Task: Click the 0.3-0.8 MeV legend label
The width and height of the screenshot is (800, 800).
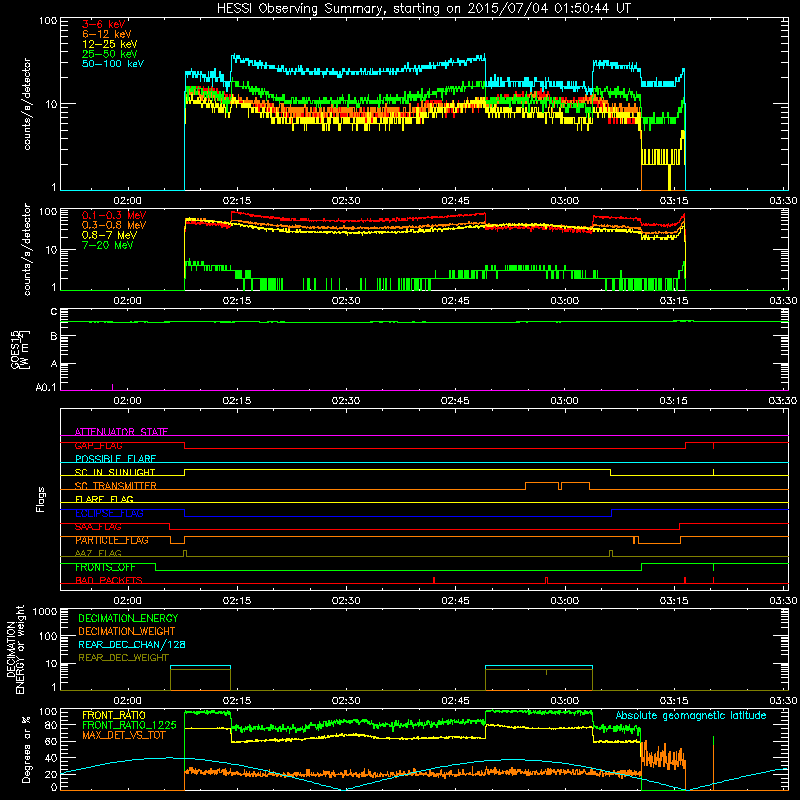Action: pos(114,225)
